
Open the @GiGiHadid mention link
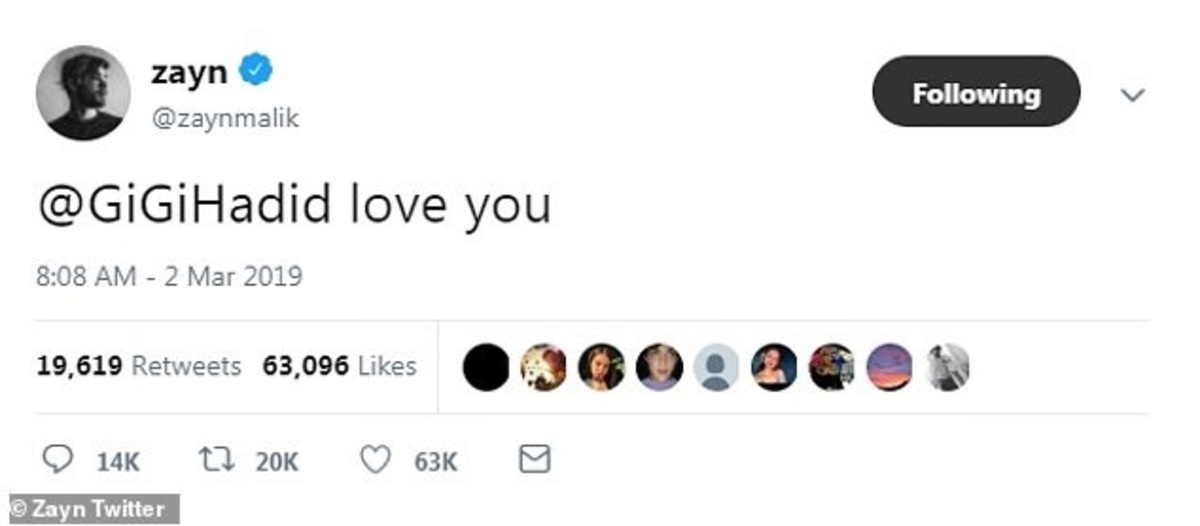point(185,205)
